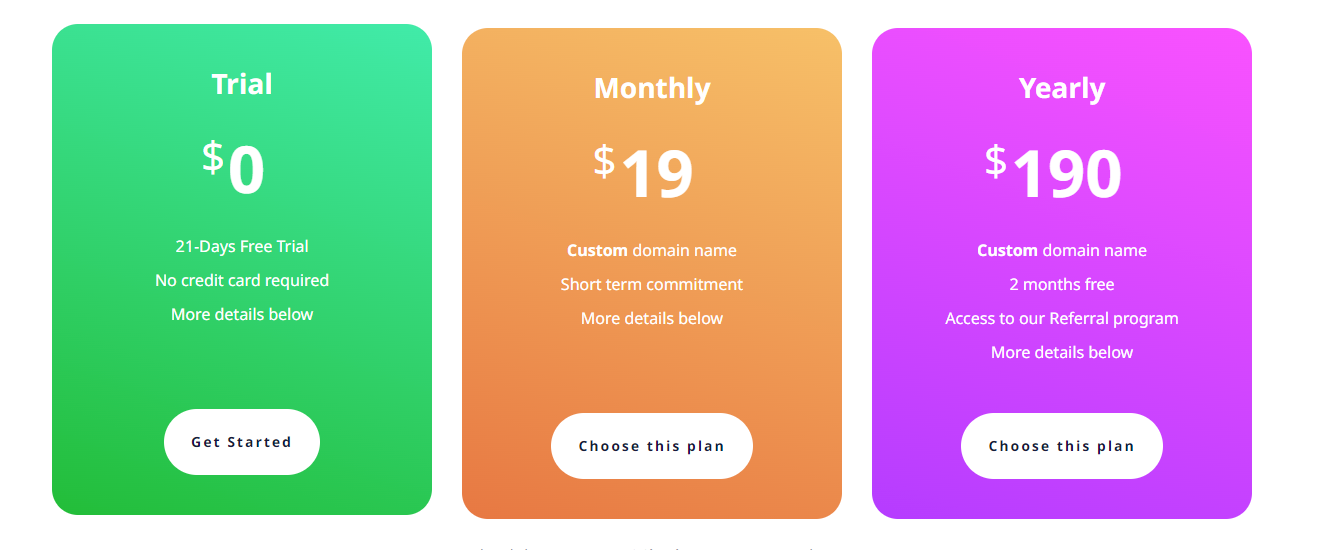Click the 2 months free text
The image size is (1320, 550).
pyautogui.click(x=1062, y=285)
